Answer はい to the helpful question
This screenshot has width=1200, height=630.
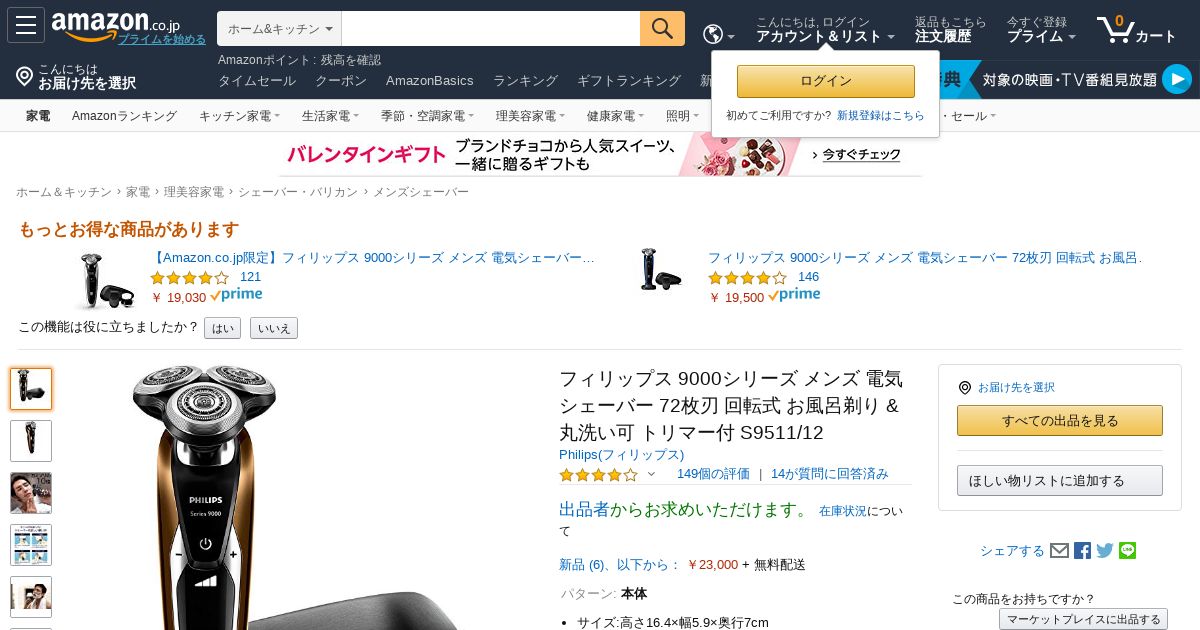pyautogui.click(x=222, y=328)
